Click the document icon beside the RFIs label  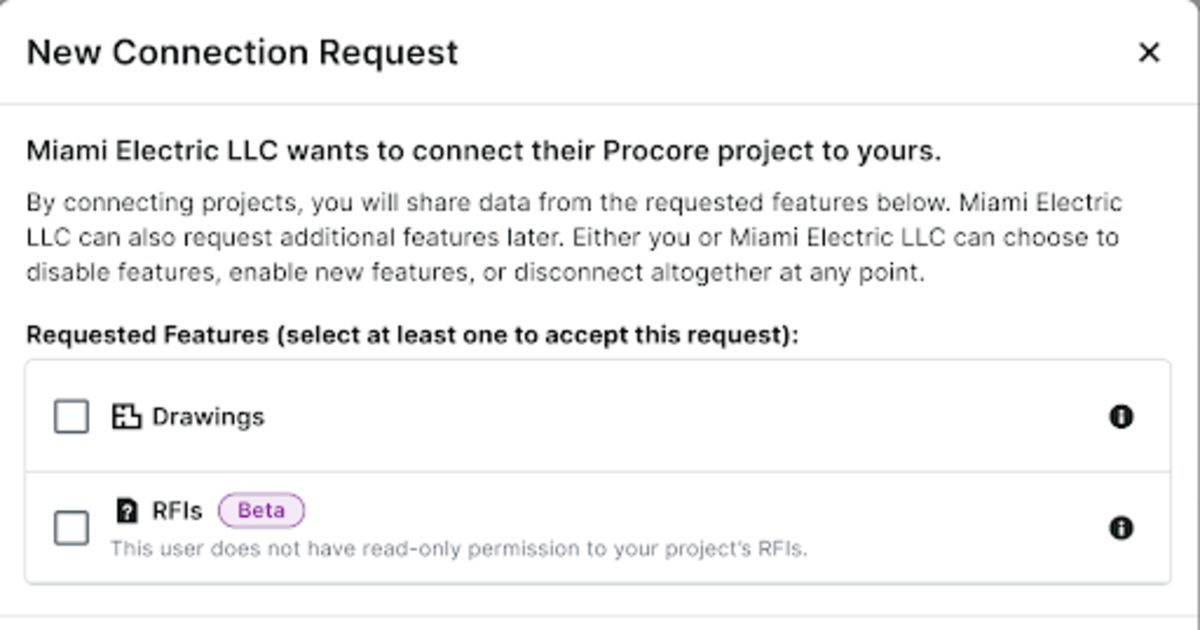click(x=129, y=509)
